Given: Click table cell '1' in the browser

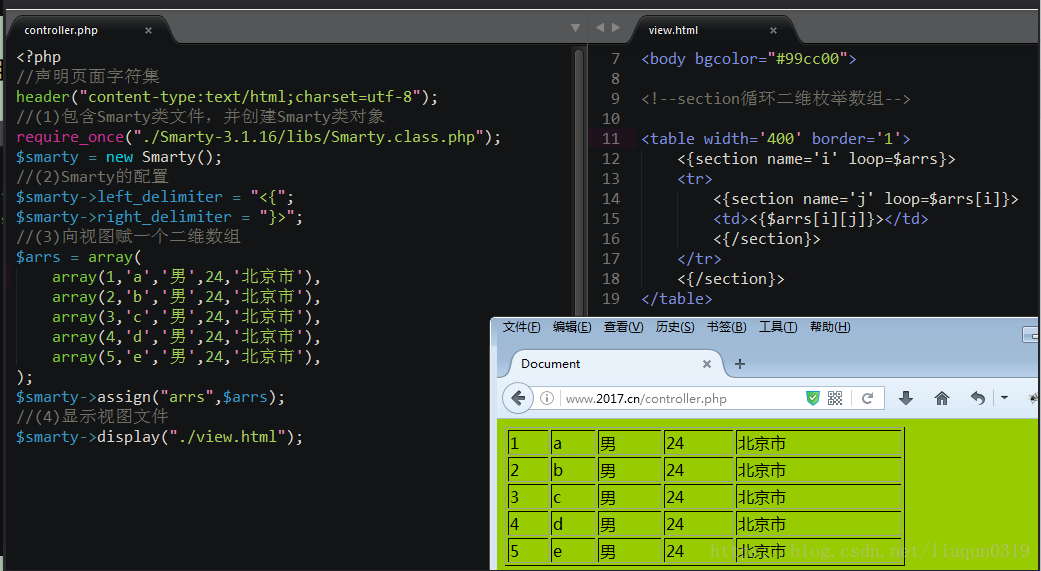Looking at the screenshot, I should coord(528,443).
